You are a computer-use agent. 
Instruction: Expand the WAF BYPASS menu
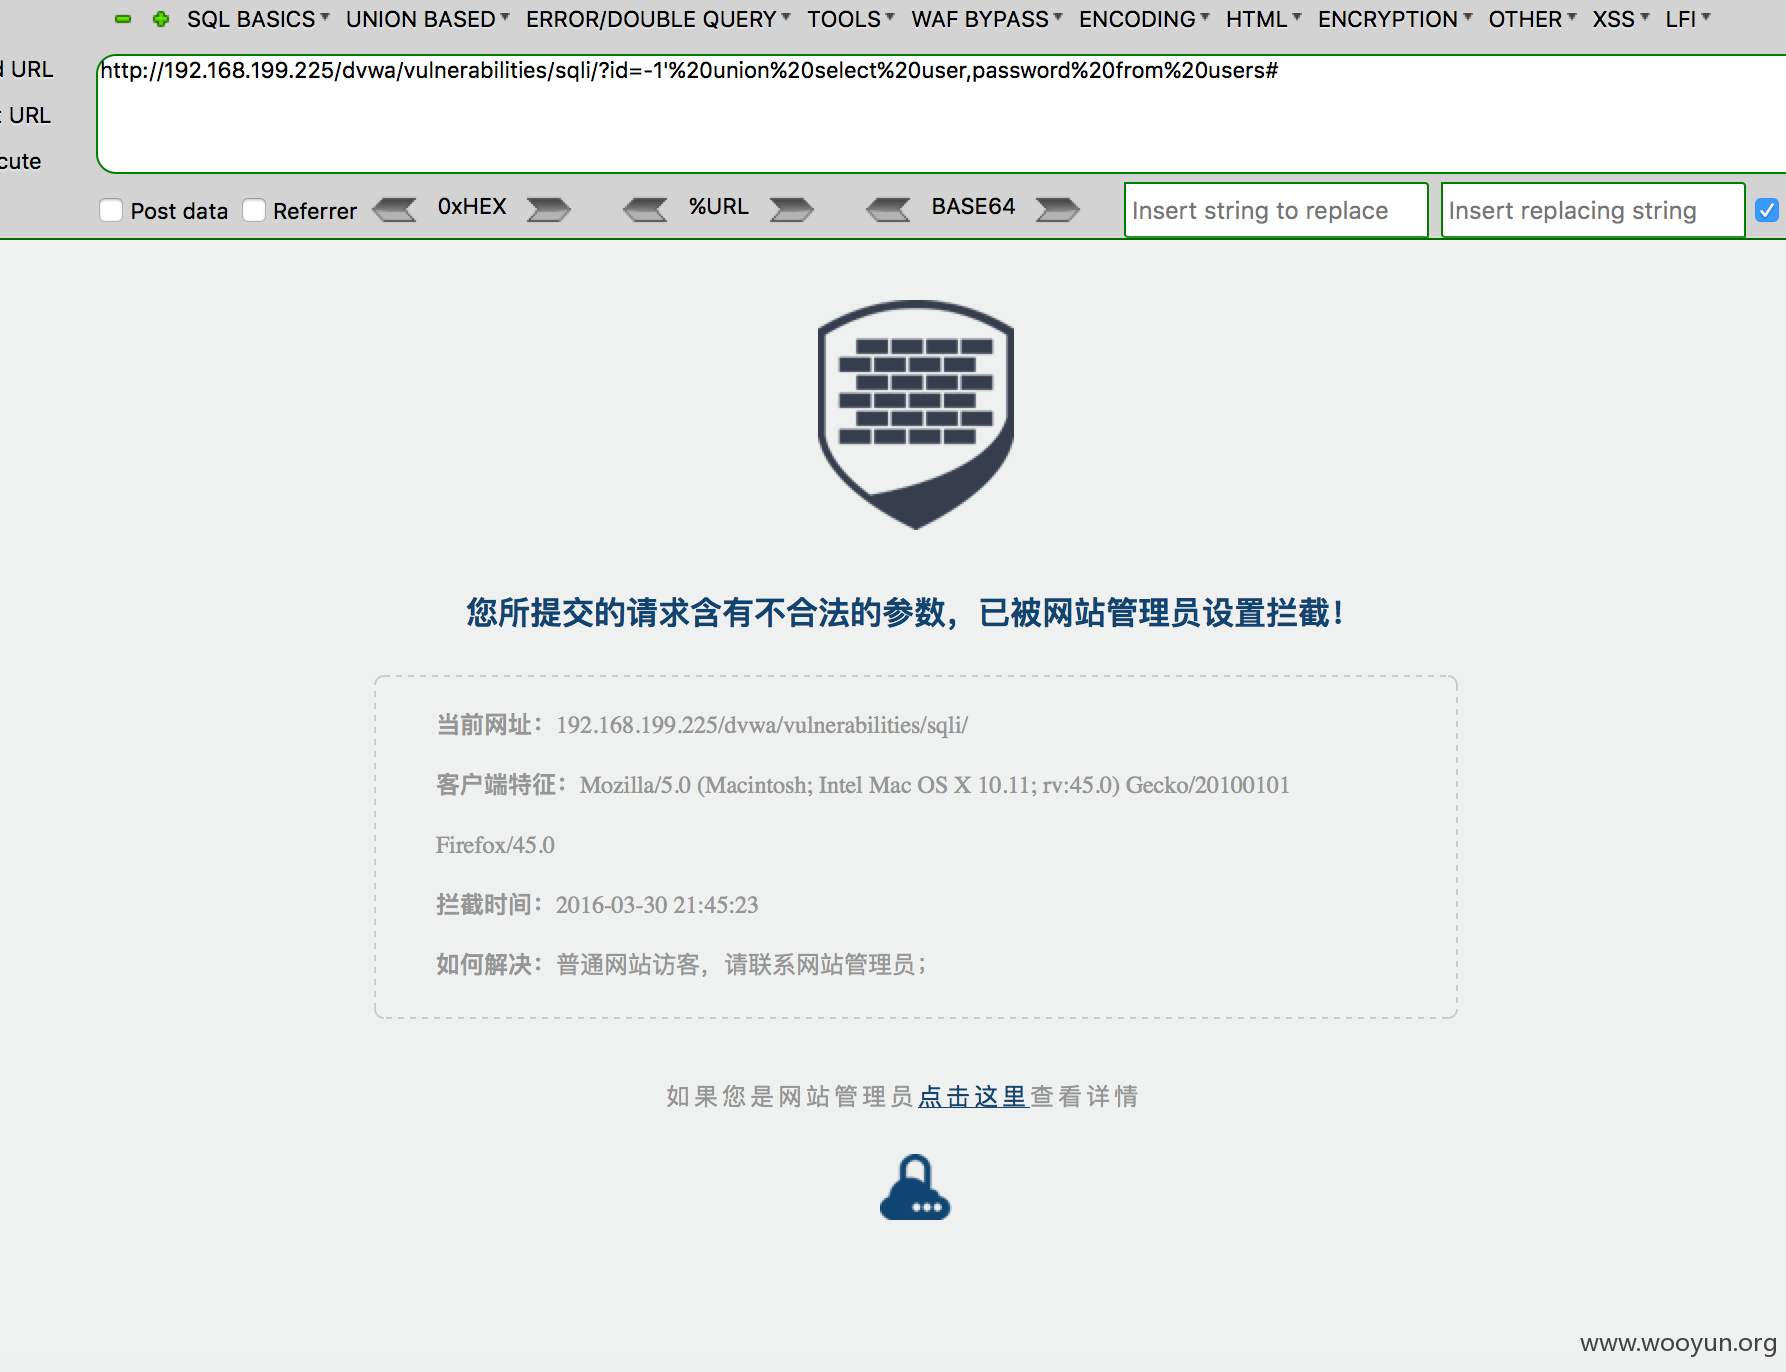tap(987, 19)
